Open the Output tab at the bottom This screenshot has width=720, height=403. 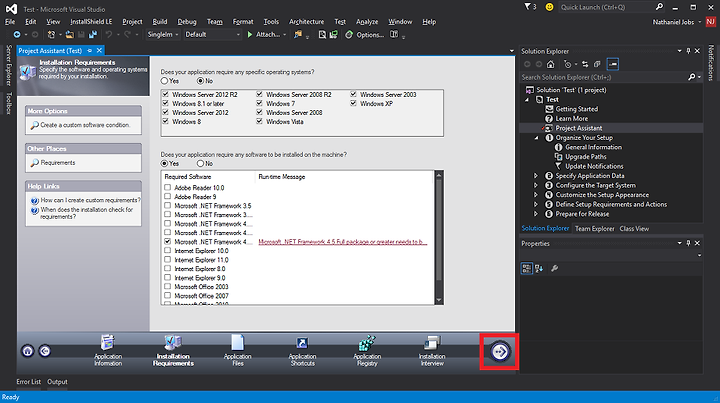[57, 382]
